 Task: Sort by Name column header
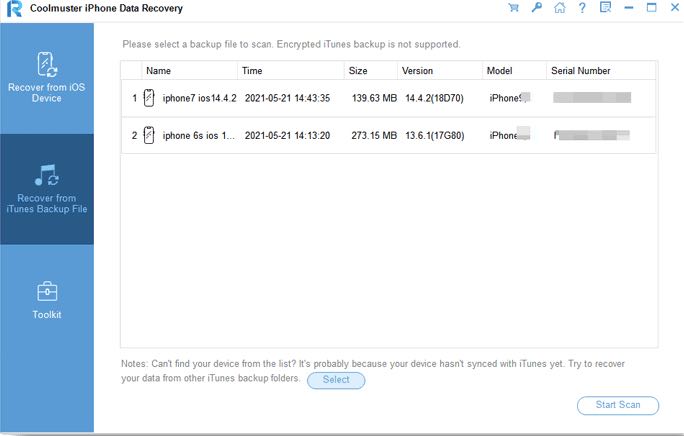click(x=189, y=71)
